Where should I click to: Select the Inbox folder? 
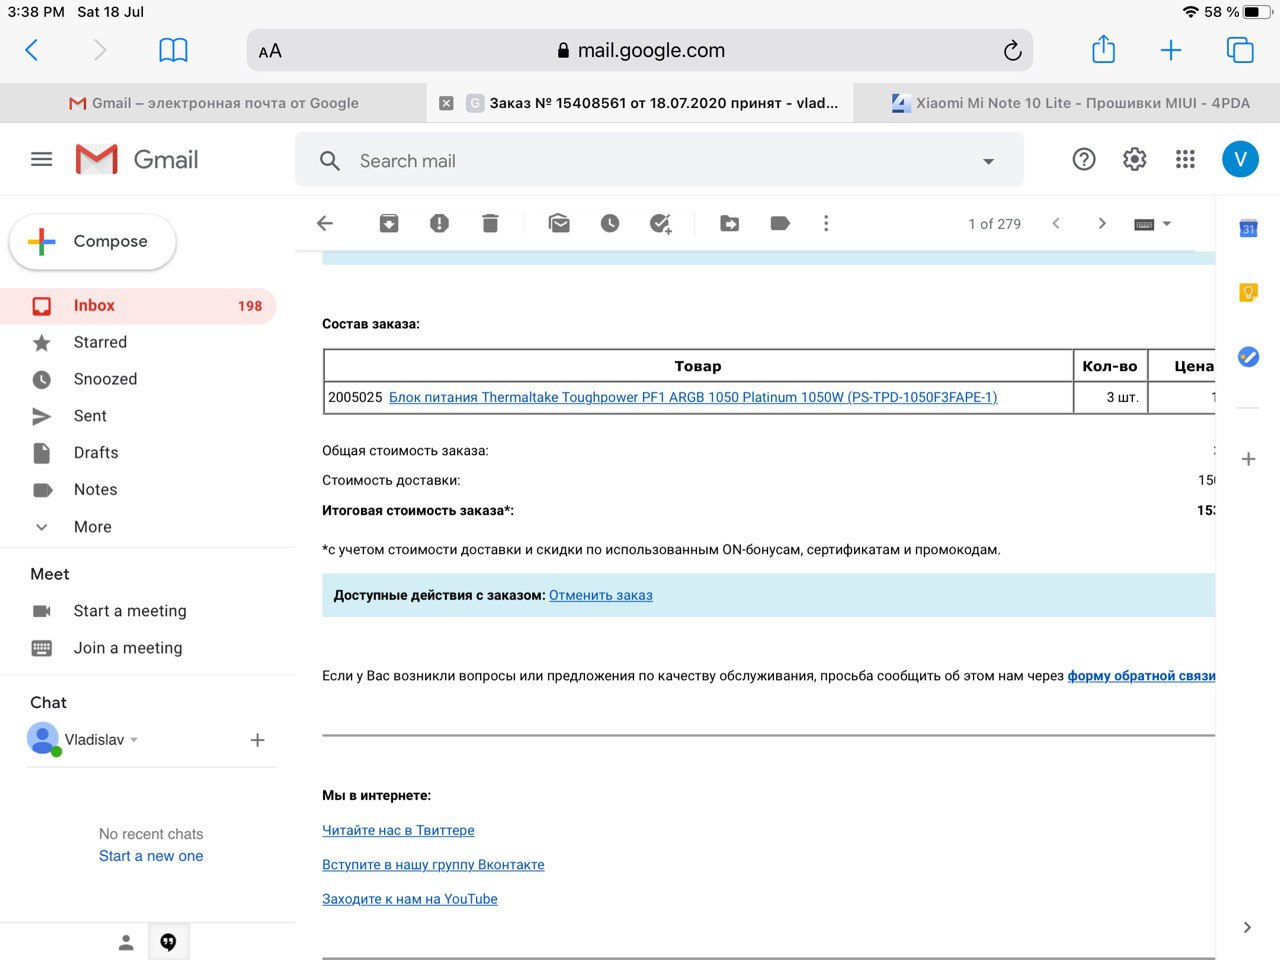click(138, 306)
